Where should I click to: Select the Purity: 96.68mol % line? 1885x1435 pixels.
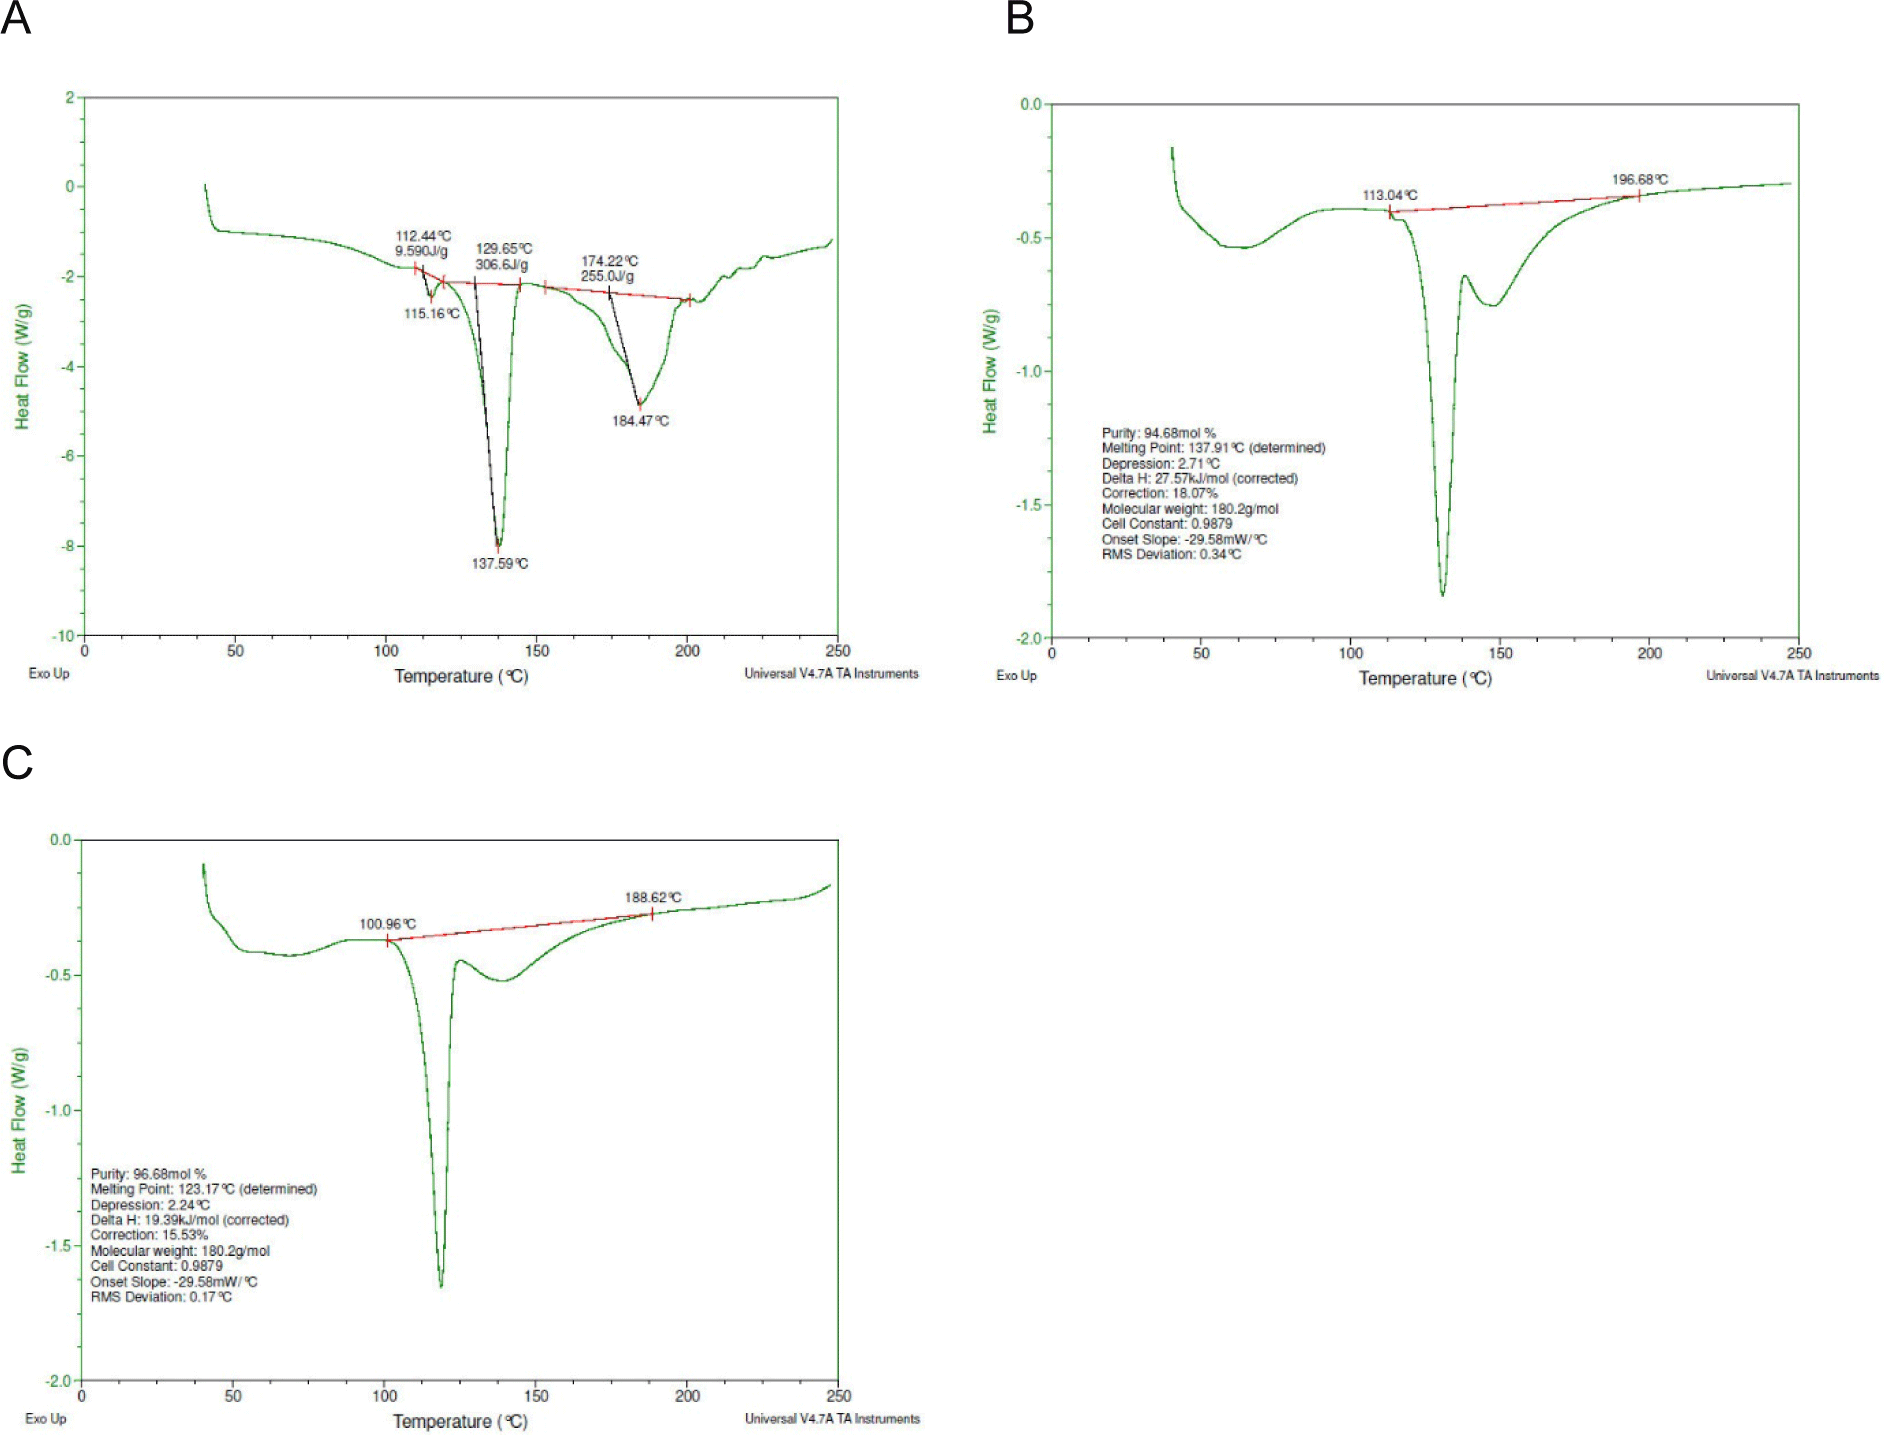(148, 1174)
